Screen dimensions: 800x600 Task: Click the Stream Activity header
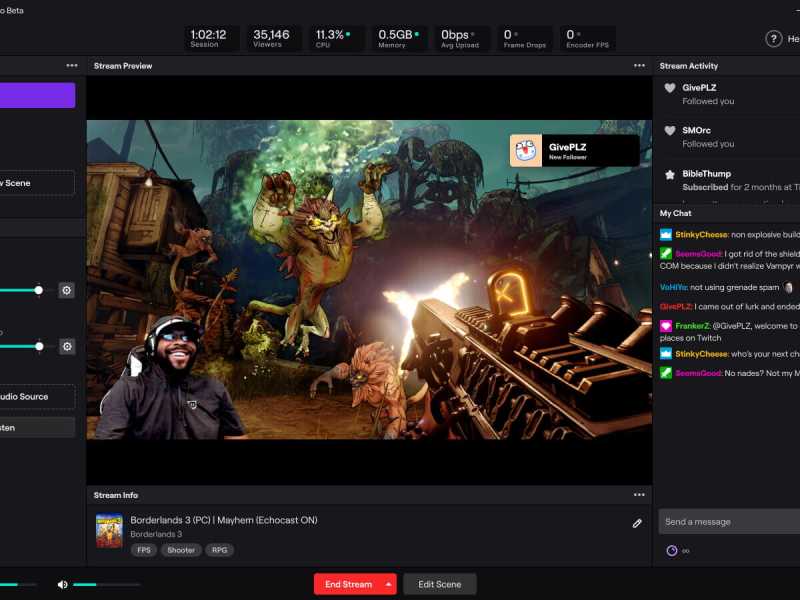click(688, 66)
